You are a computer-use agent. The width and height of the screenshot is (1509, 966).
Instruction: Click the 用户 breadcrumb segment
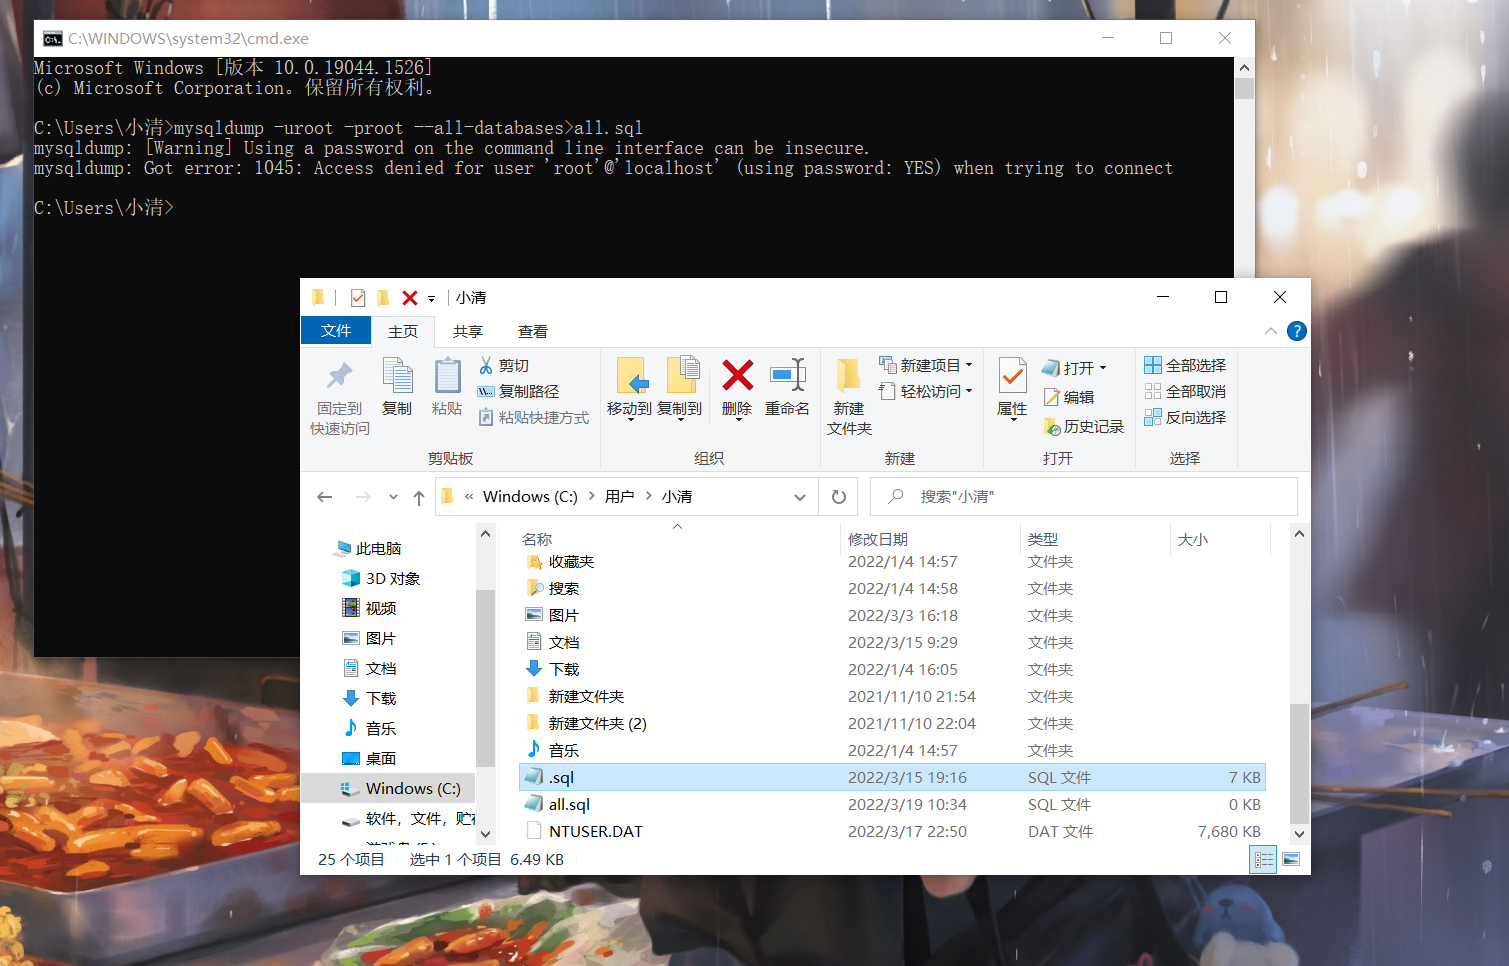620,497
